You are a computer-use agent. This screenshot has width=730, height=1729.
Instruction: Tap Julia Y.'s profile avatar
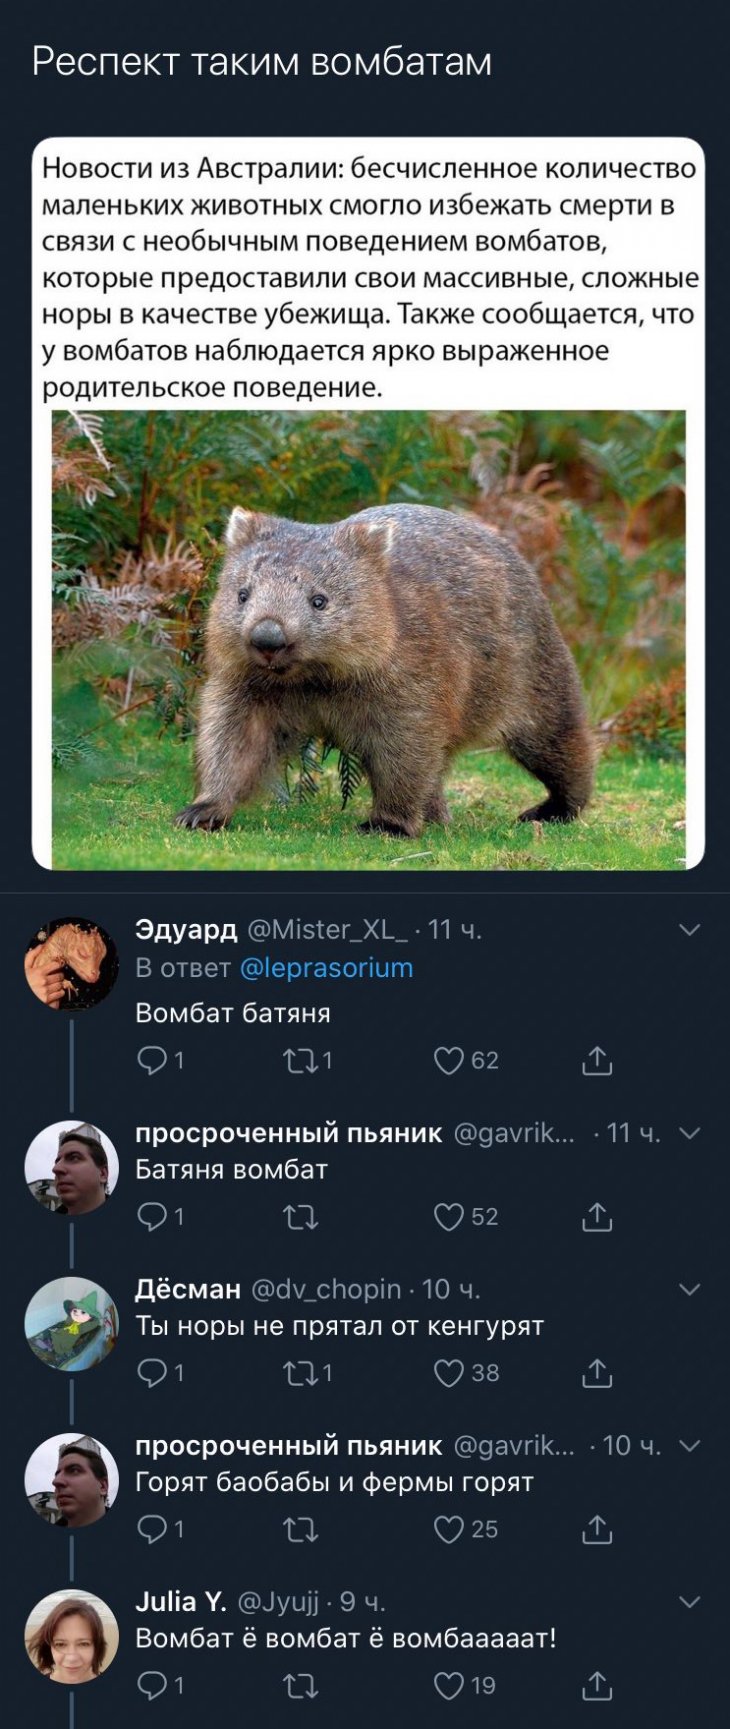(x=71, y=1636)
